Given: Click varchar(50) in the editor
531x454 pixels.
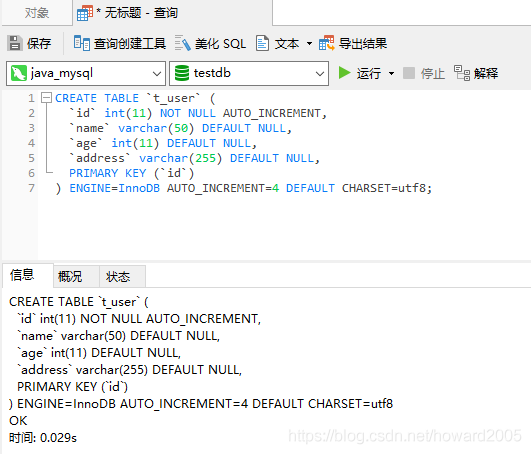Looking at the screenshot, I should (x=156, y=128).
